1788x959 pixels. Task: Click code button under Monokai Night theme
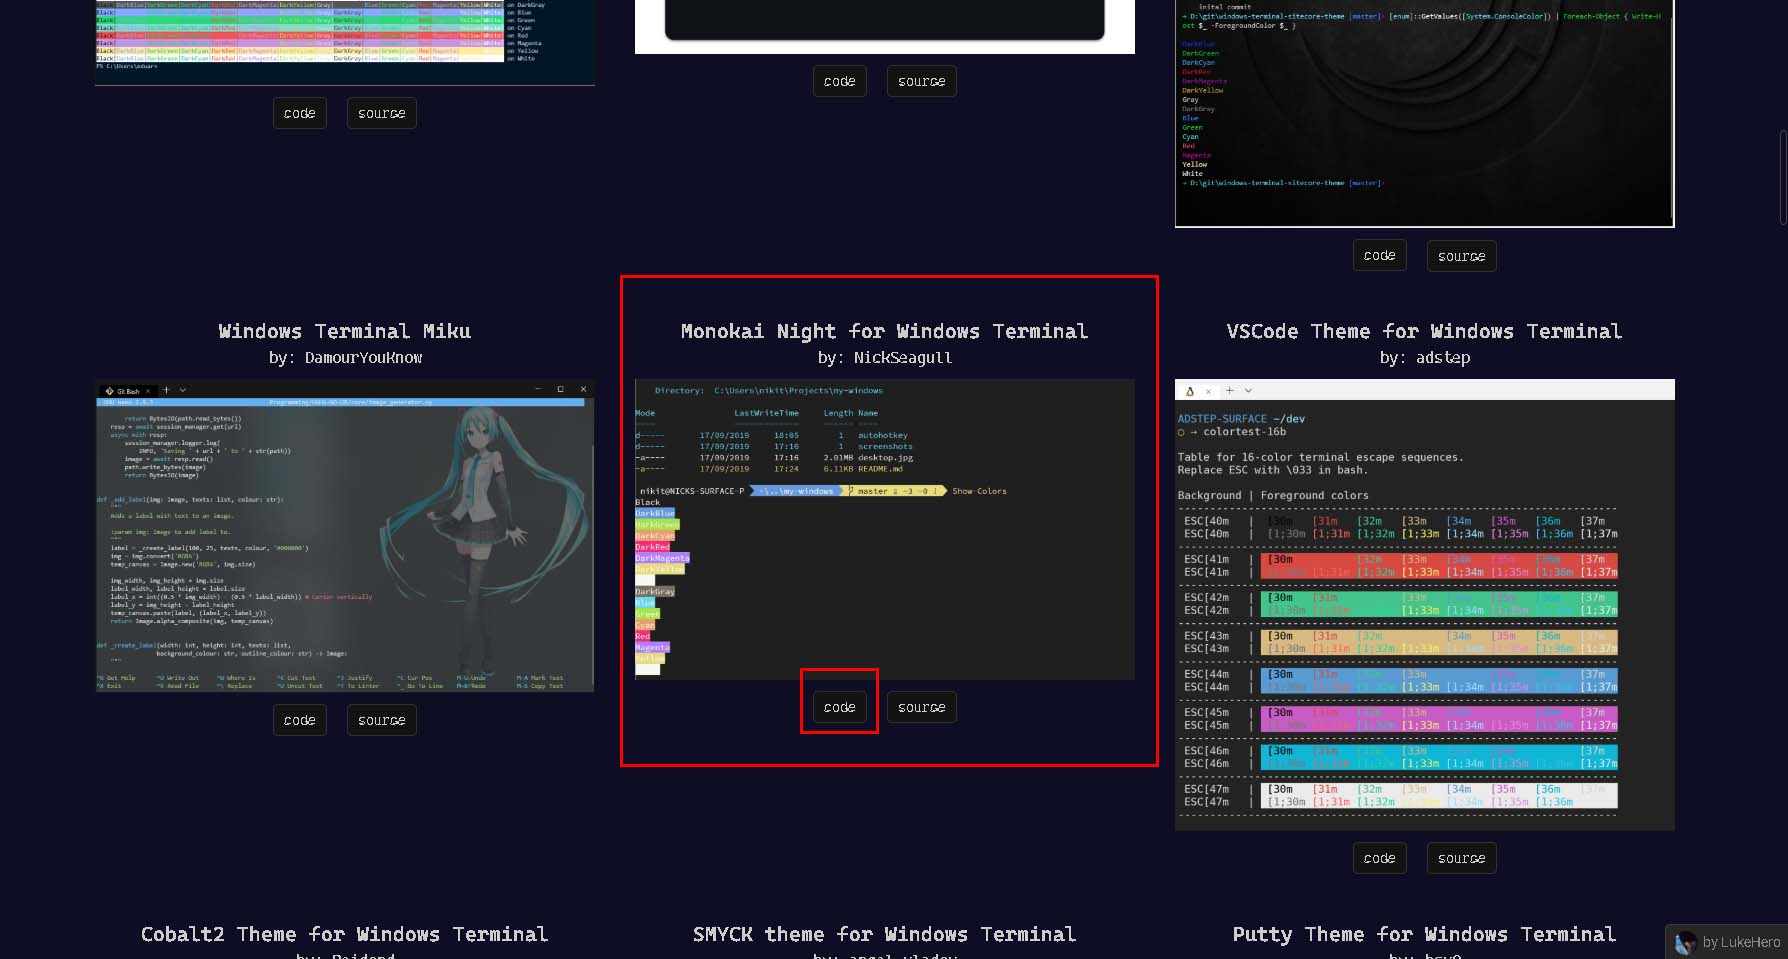pyautogui.click(x=839, y=707)
